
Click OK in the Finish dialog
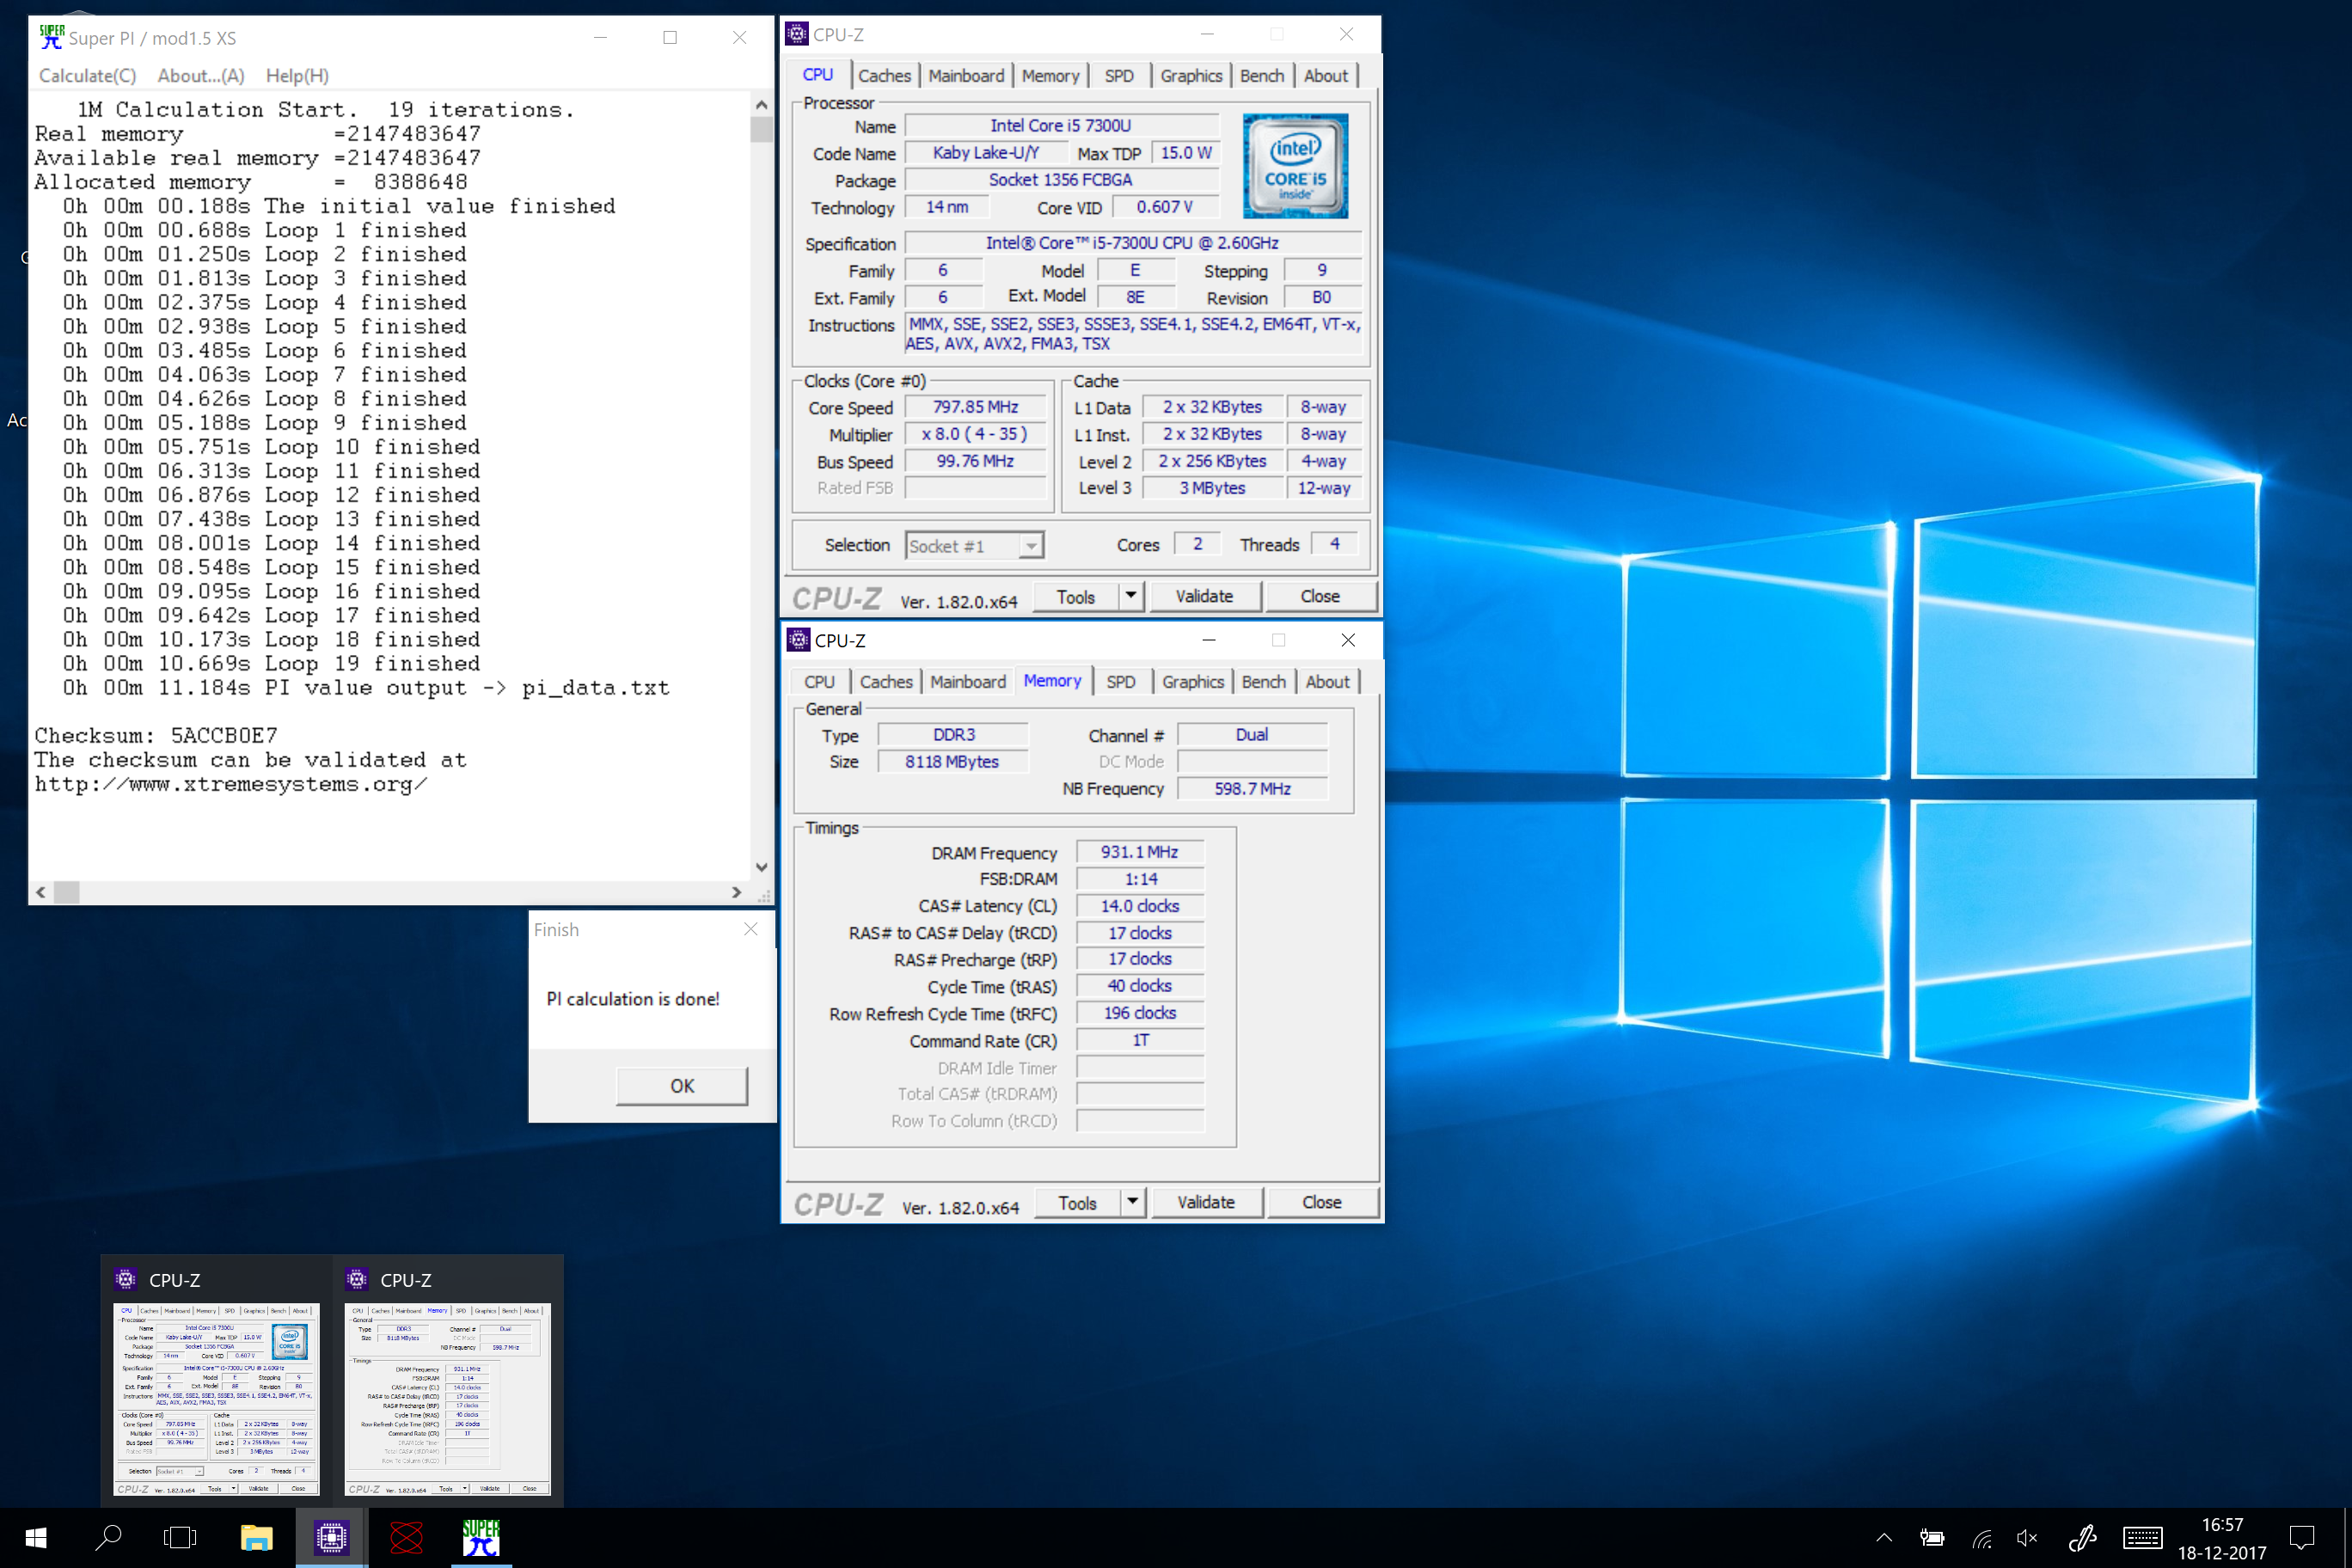[682, 1086]
